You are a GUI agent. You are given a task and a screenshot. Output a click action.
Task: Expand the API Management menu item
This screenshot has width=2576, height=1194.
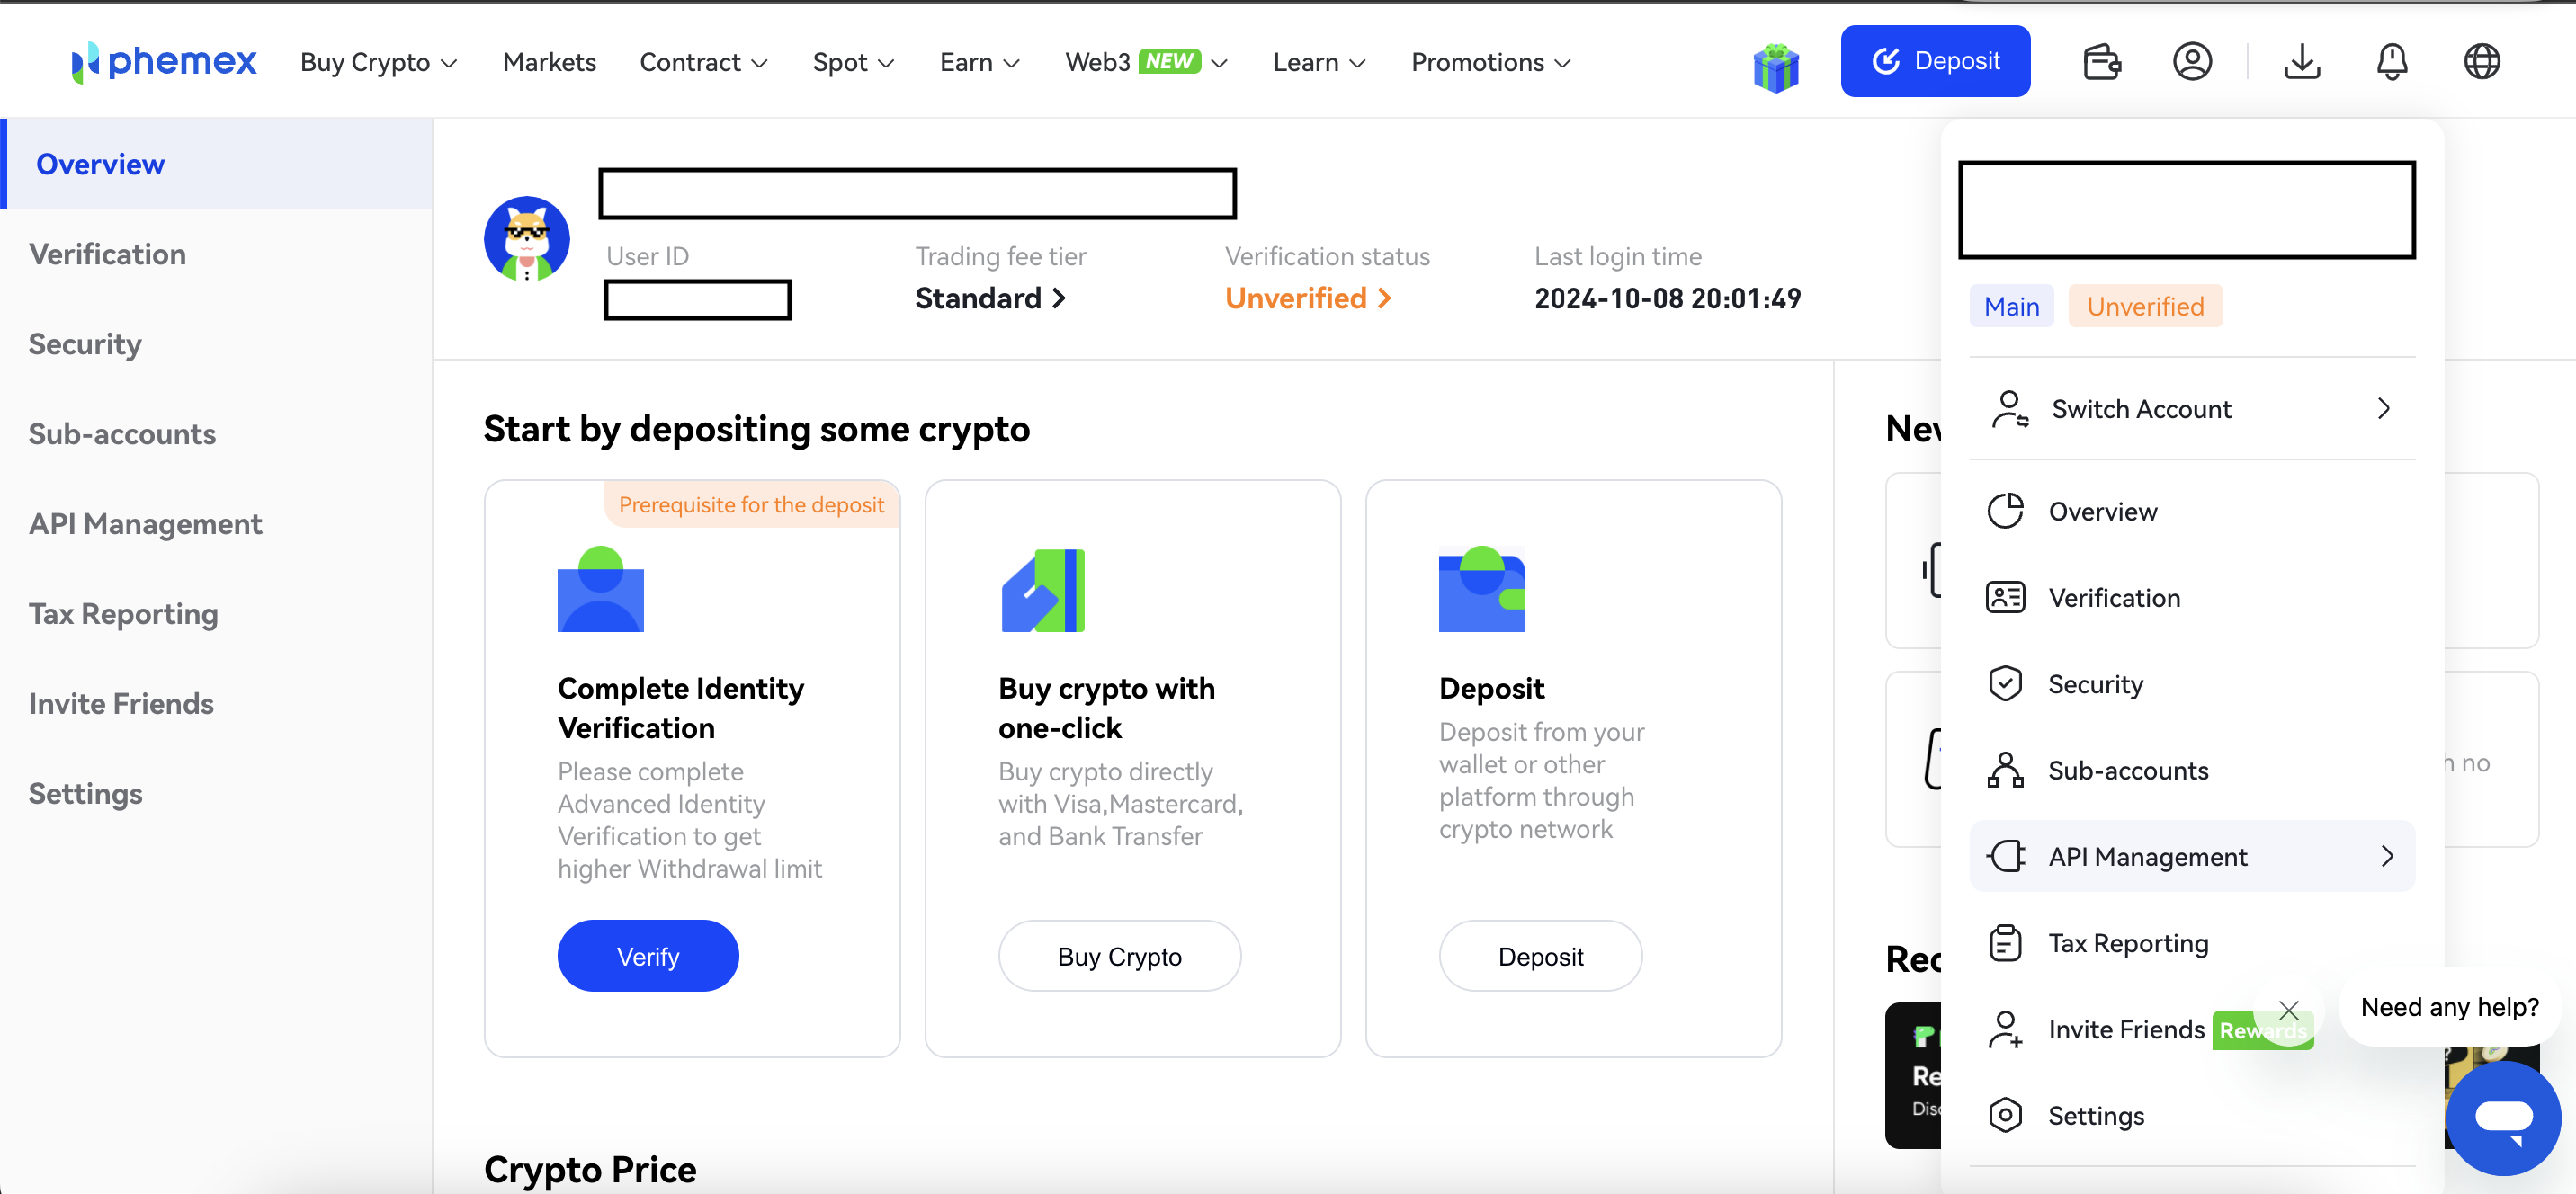tap(2385, 854)
